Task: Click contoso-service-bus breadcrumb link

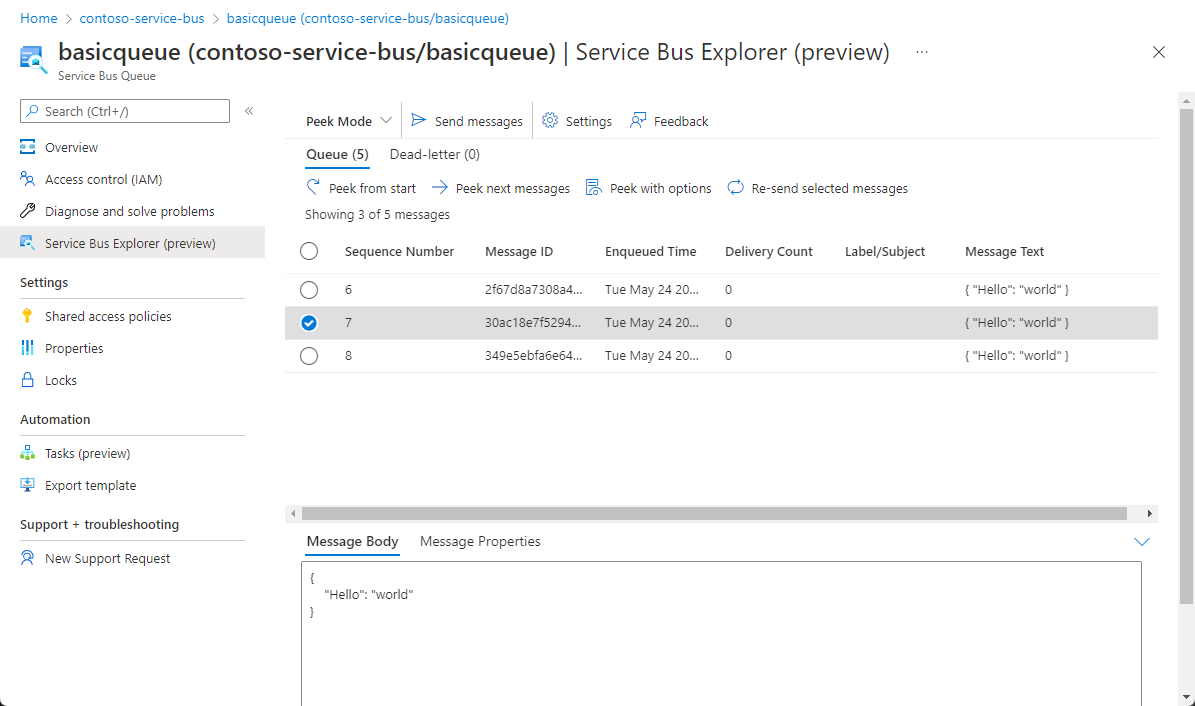Action: point(142,18)
